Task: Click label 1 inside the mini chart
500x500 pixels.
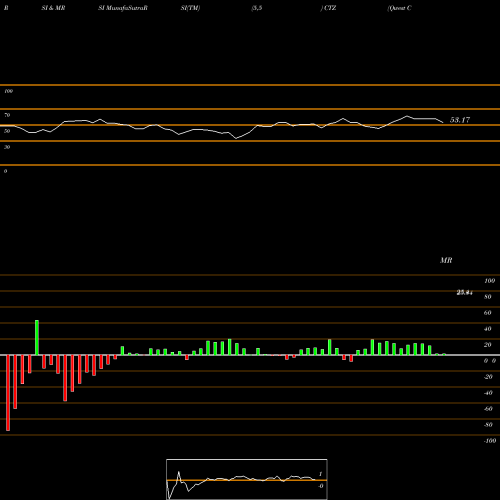Action: (x=320, y=474)
